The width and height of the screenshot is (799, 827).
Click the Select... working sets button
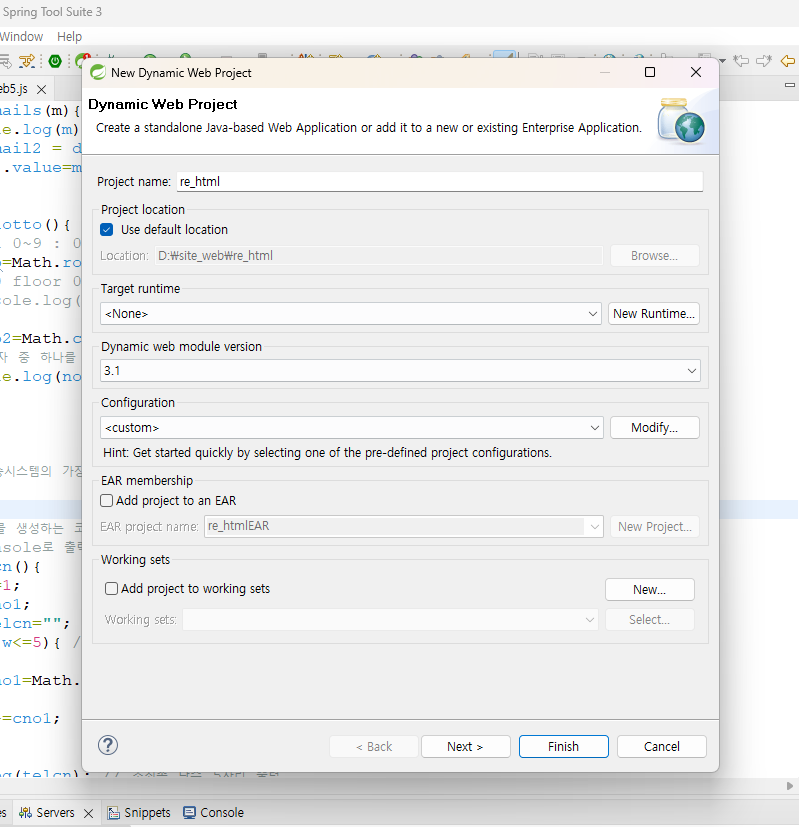pyautogui.click(x=650, y=620)
